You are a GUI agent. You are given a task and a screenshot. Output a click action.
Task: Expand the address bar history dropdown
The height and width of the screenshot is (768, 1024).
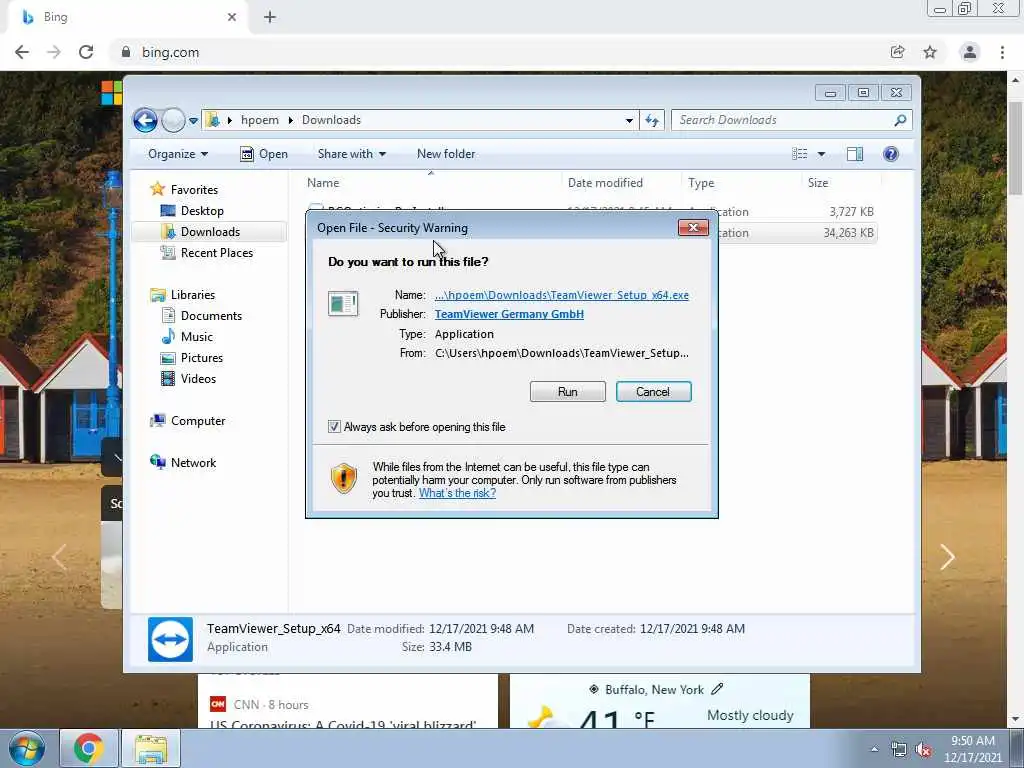point(629,120)
